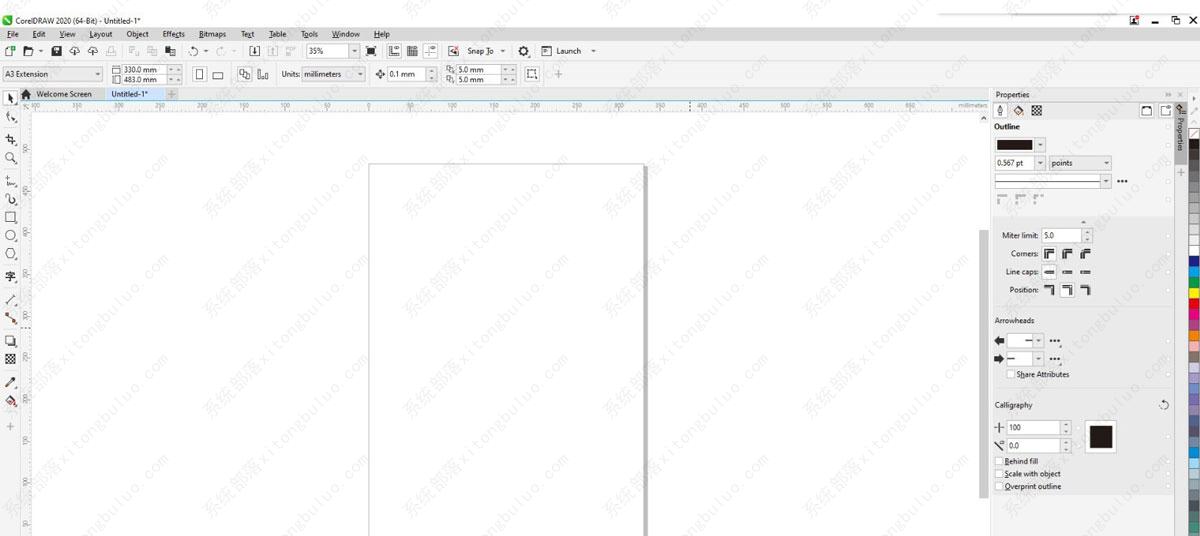Click the Full-screen preview icon
The height and width of the screenshot is (536, 1200).
pos(371,51)
